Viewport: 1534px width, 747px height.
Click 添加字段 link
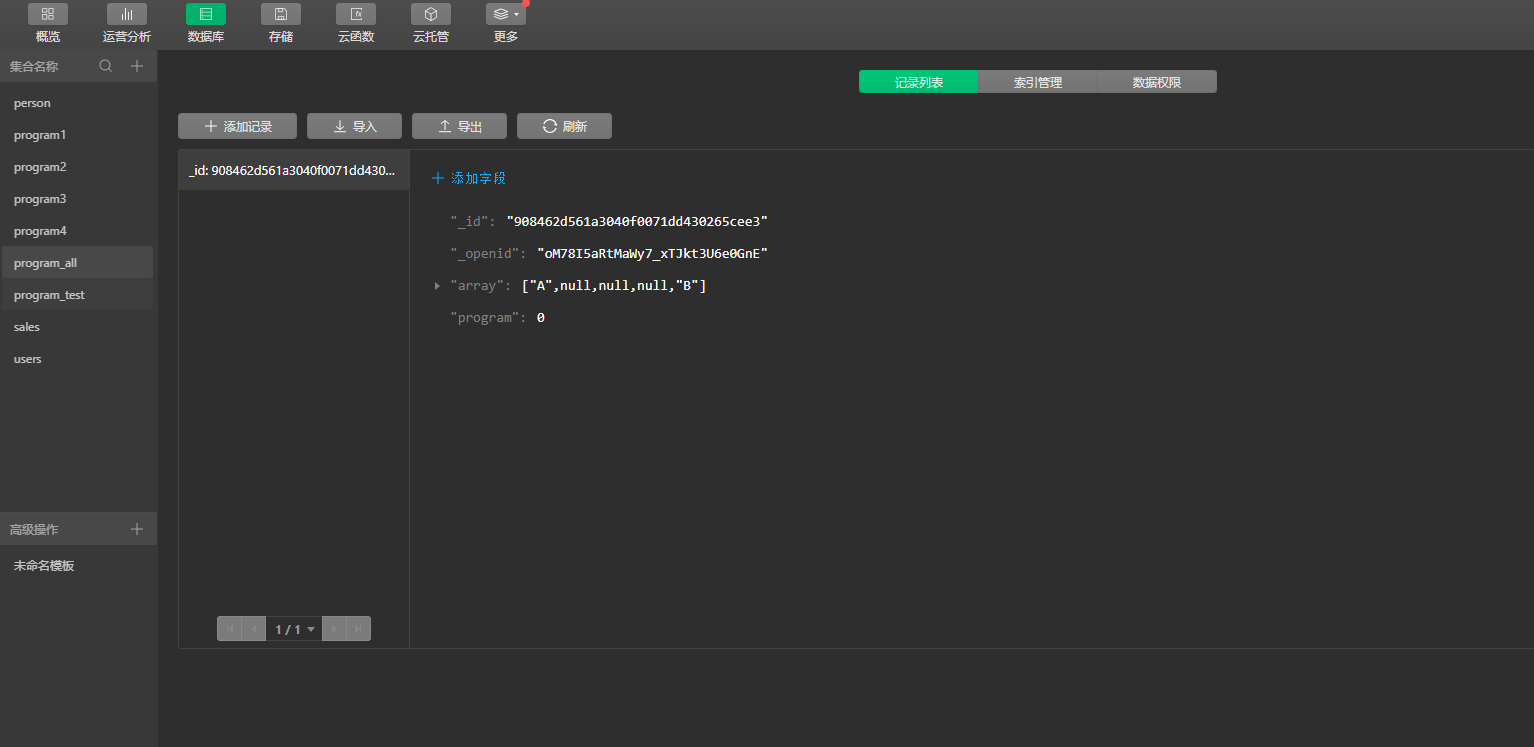click(x=469, y=178)
